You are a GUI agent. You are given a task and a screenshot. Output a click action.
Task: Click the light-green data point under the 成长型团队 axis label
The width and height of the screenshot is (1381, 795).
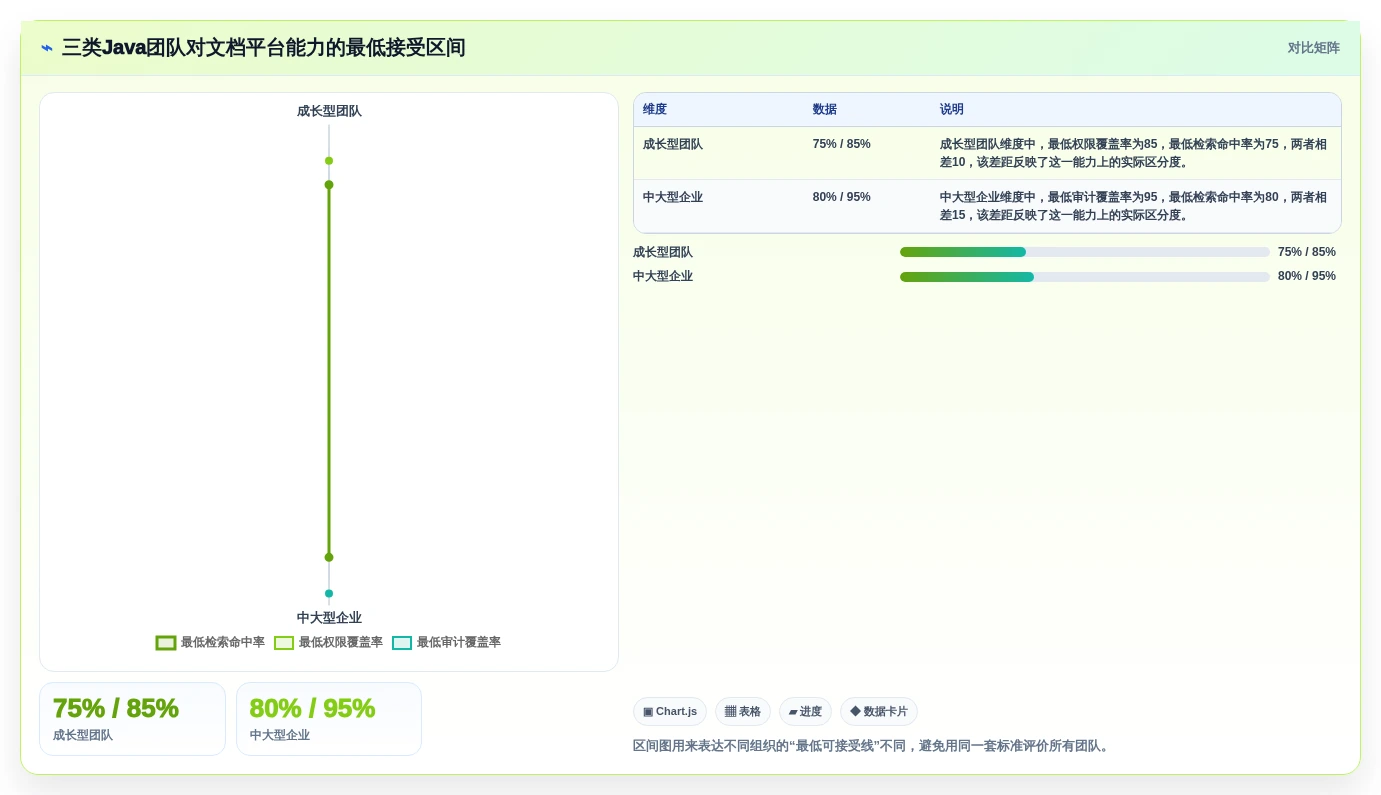coord(329,161)
